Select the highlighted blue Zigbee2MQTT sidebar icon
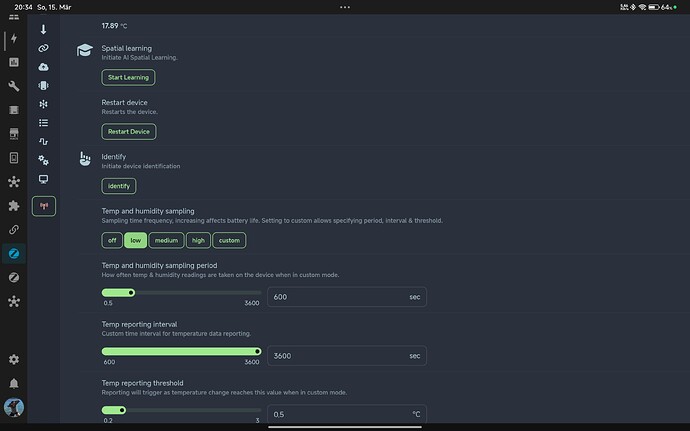The height and width of the screenshot is (431, 690). pos(14,254)
